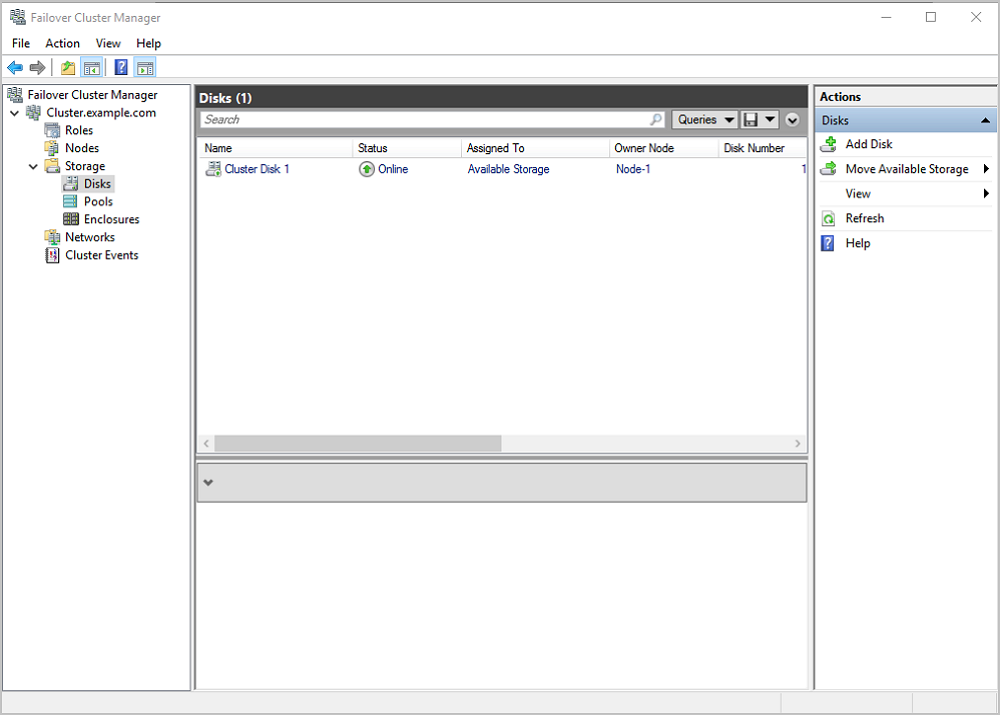Viewport: 1000px width, 715px height.
Task: Collapse the Storage tree node
Action: (33, 166)
